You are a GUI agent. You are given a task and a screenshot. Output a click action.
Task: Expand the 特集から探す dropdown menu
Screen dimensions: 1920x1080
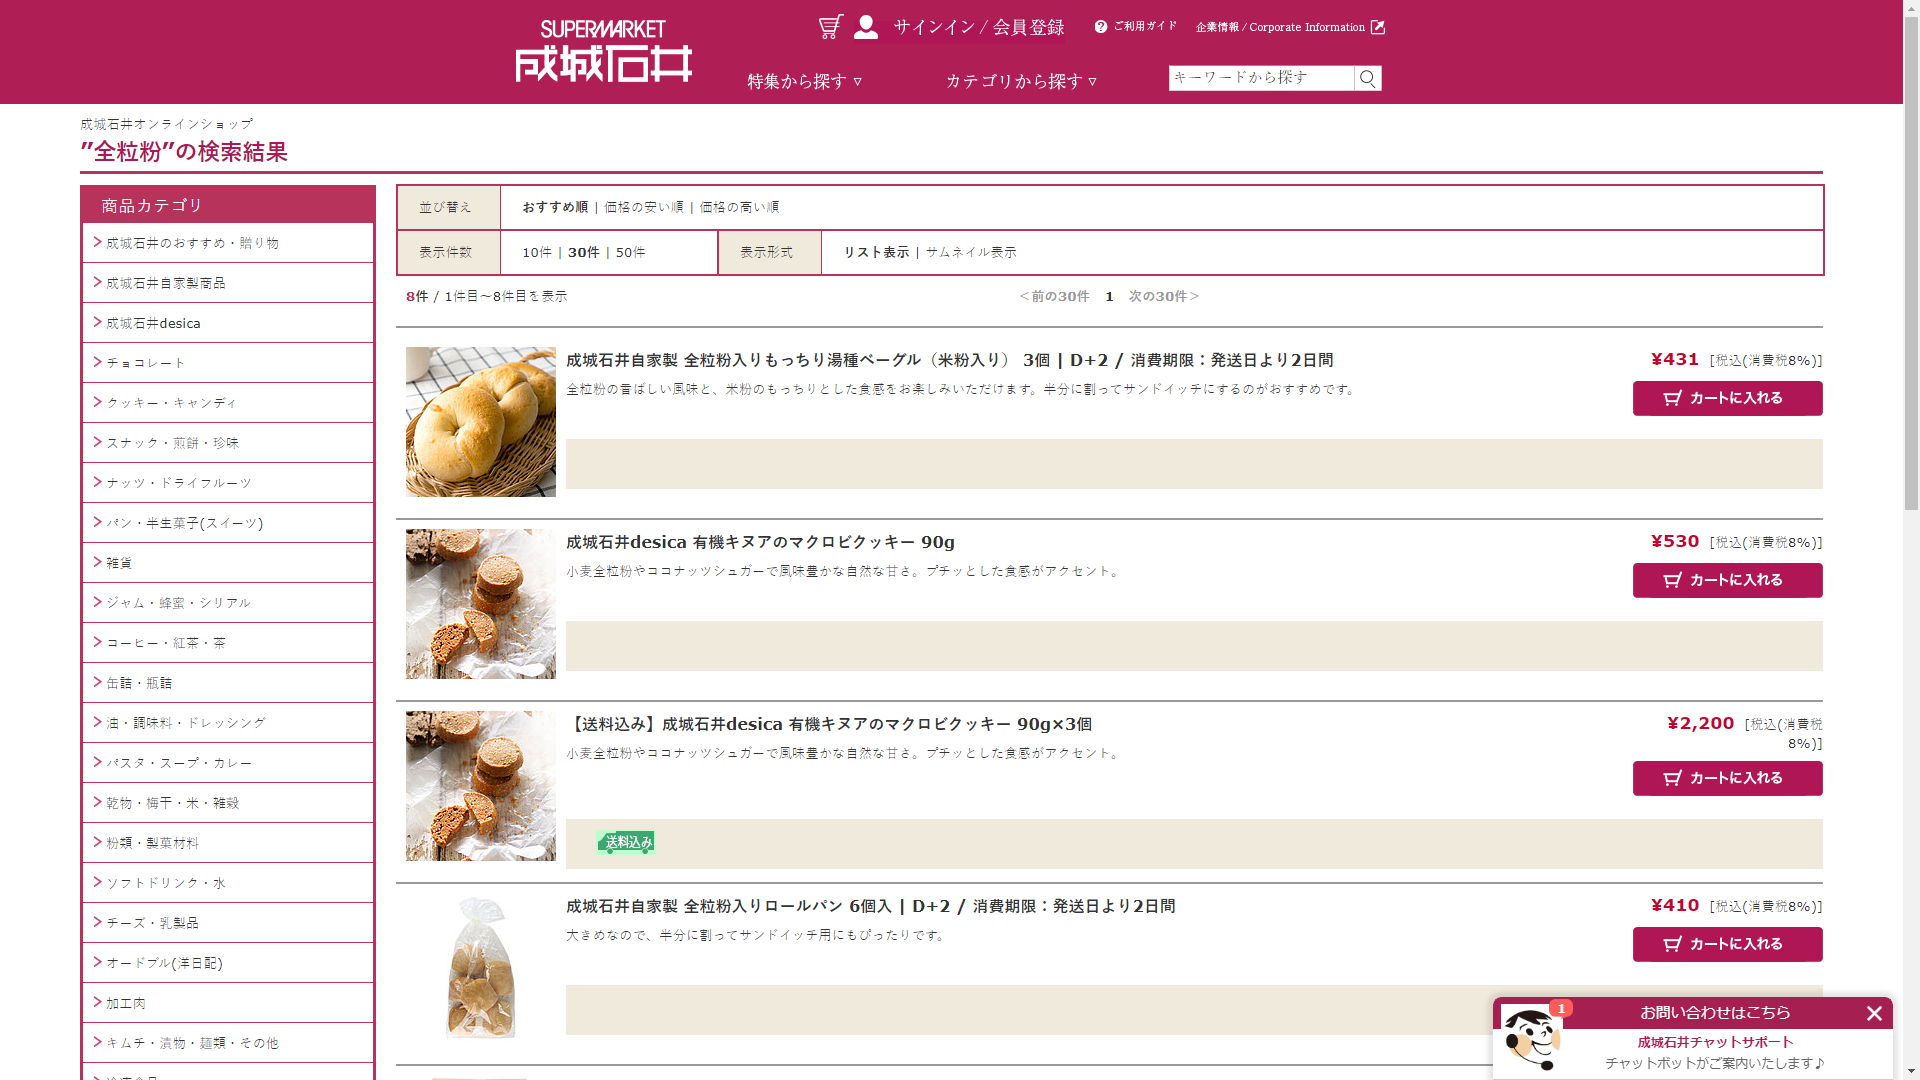[x=804, y=81]
